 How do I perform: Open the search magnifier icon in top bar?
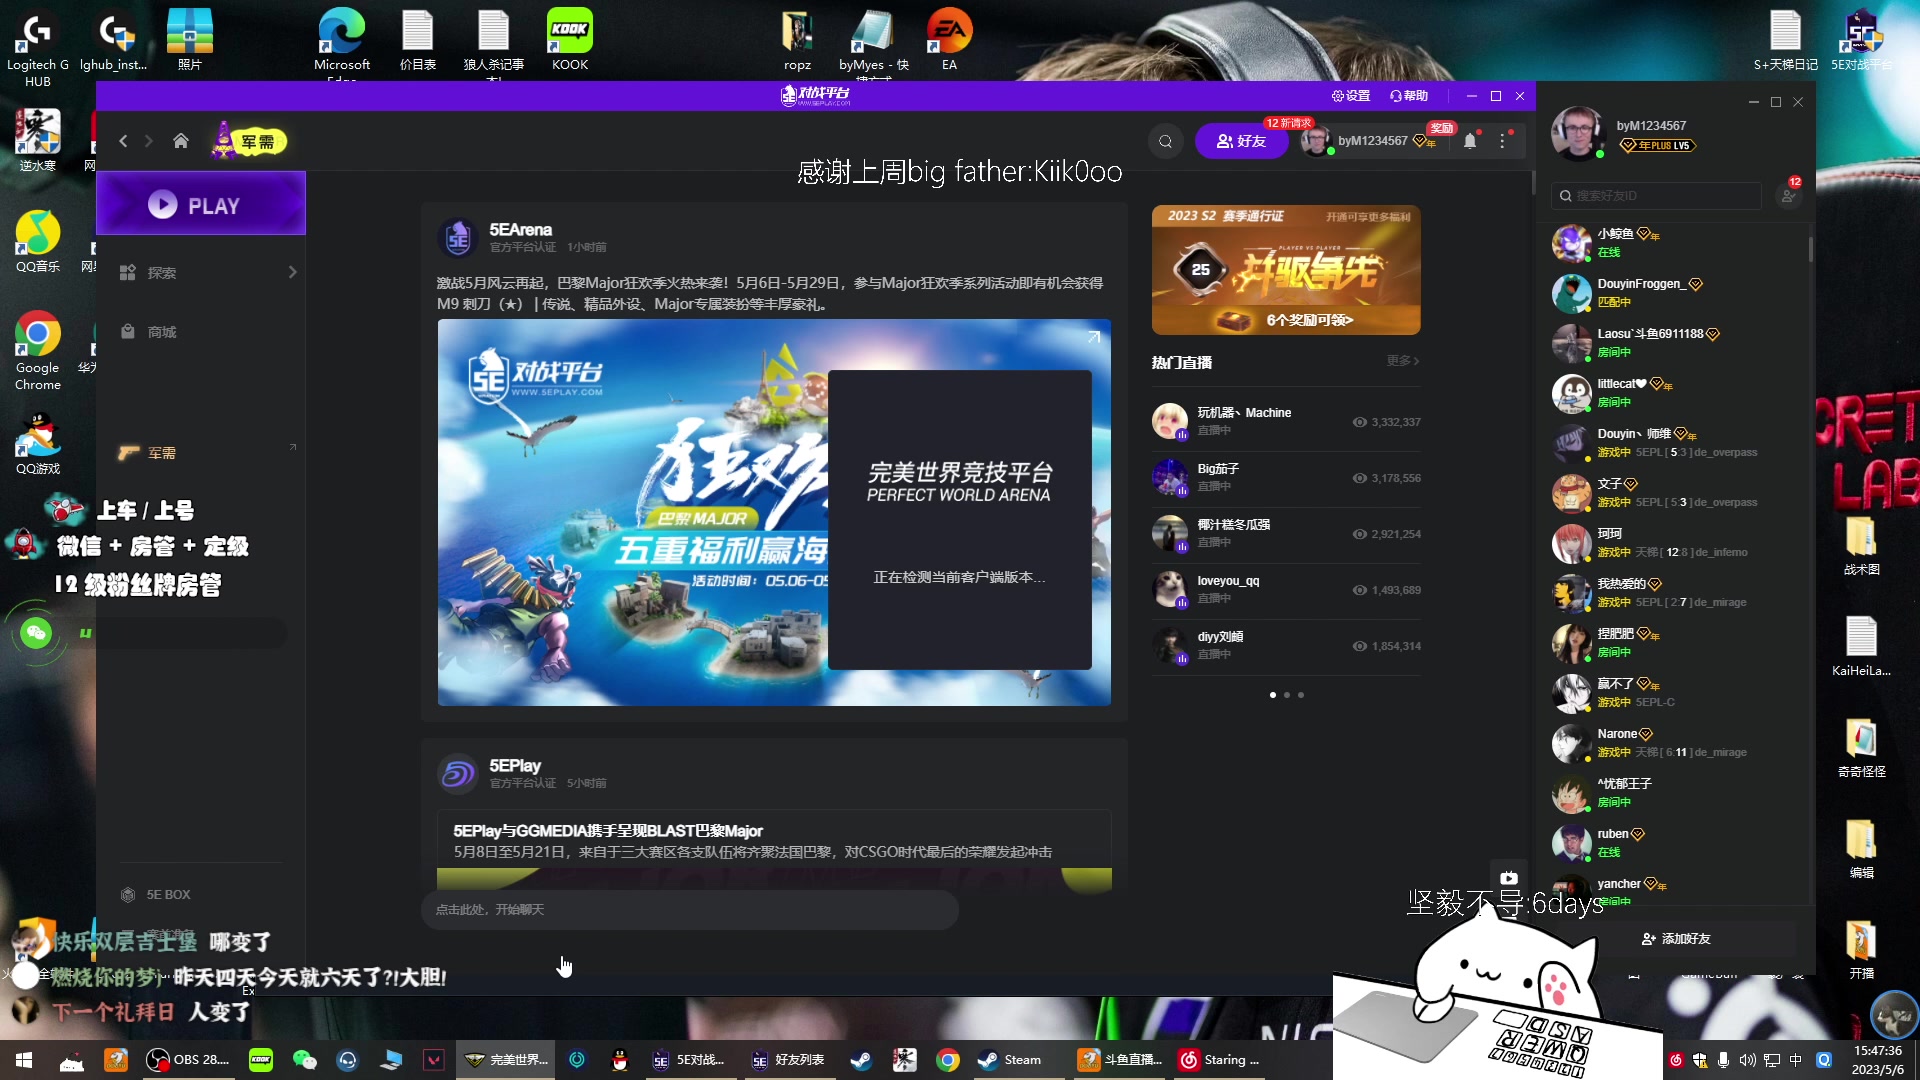1165,141
